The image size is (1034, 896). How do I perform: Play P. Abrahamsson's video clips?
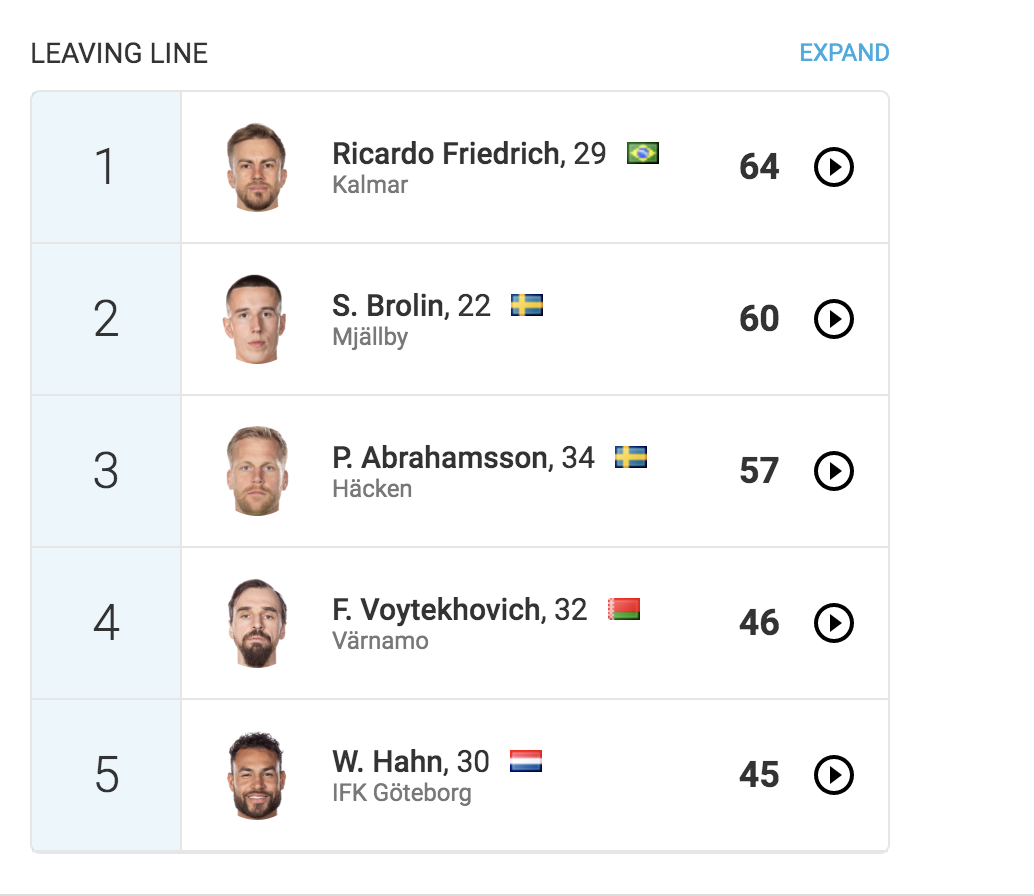click(x=834, y=471)
